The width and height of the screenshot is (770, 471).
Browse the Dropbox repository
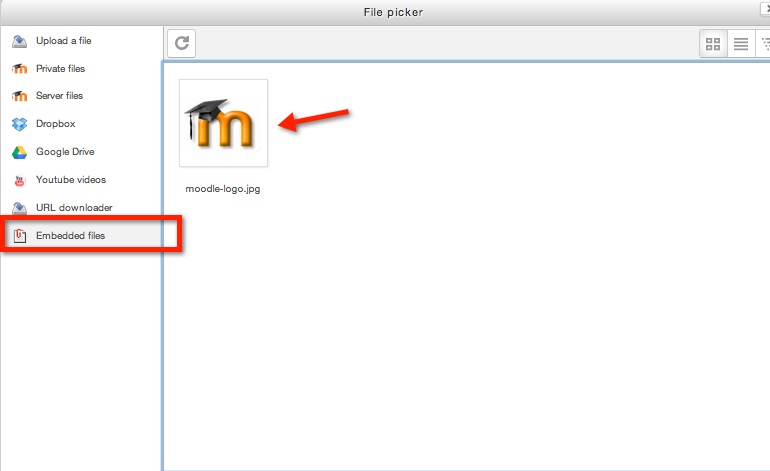pos(55,124)
